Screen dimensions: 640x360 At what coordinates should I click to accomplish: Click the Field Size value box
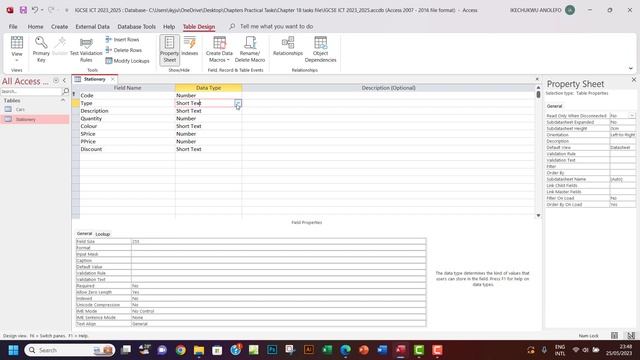click(x=279, y=242)
